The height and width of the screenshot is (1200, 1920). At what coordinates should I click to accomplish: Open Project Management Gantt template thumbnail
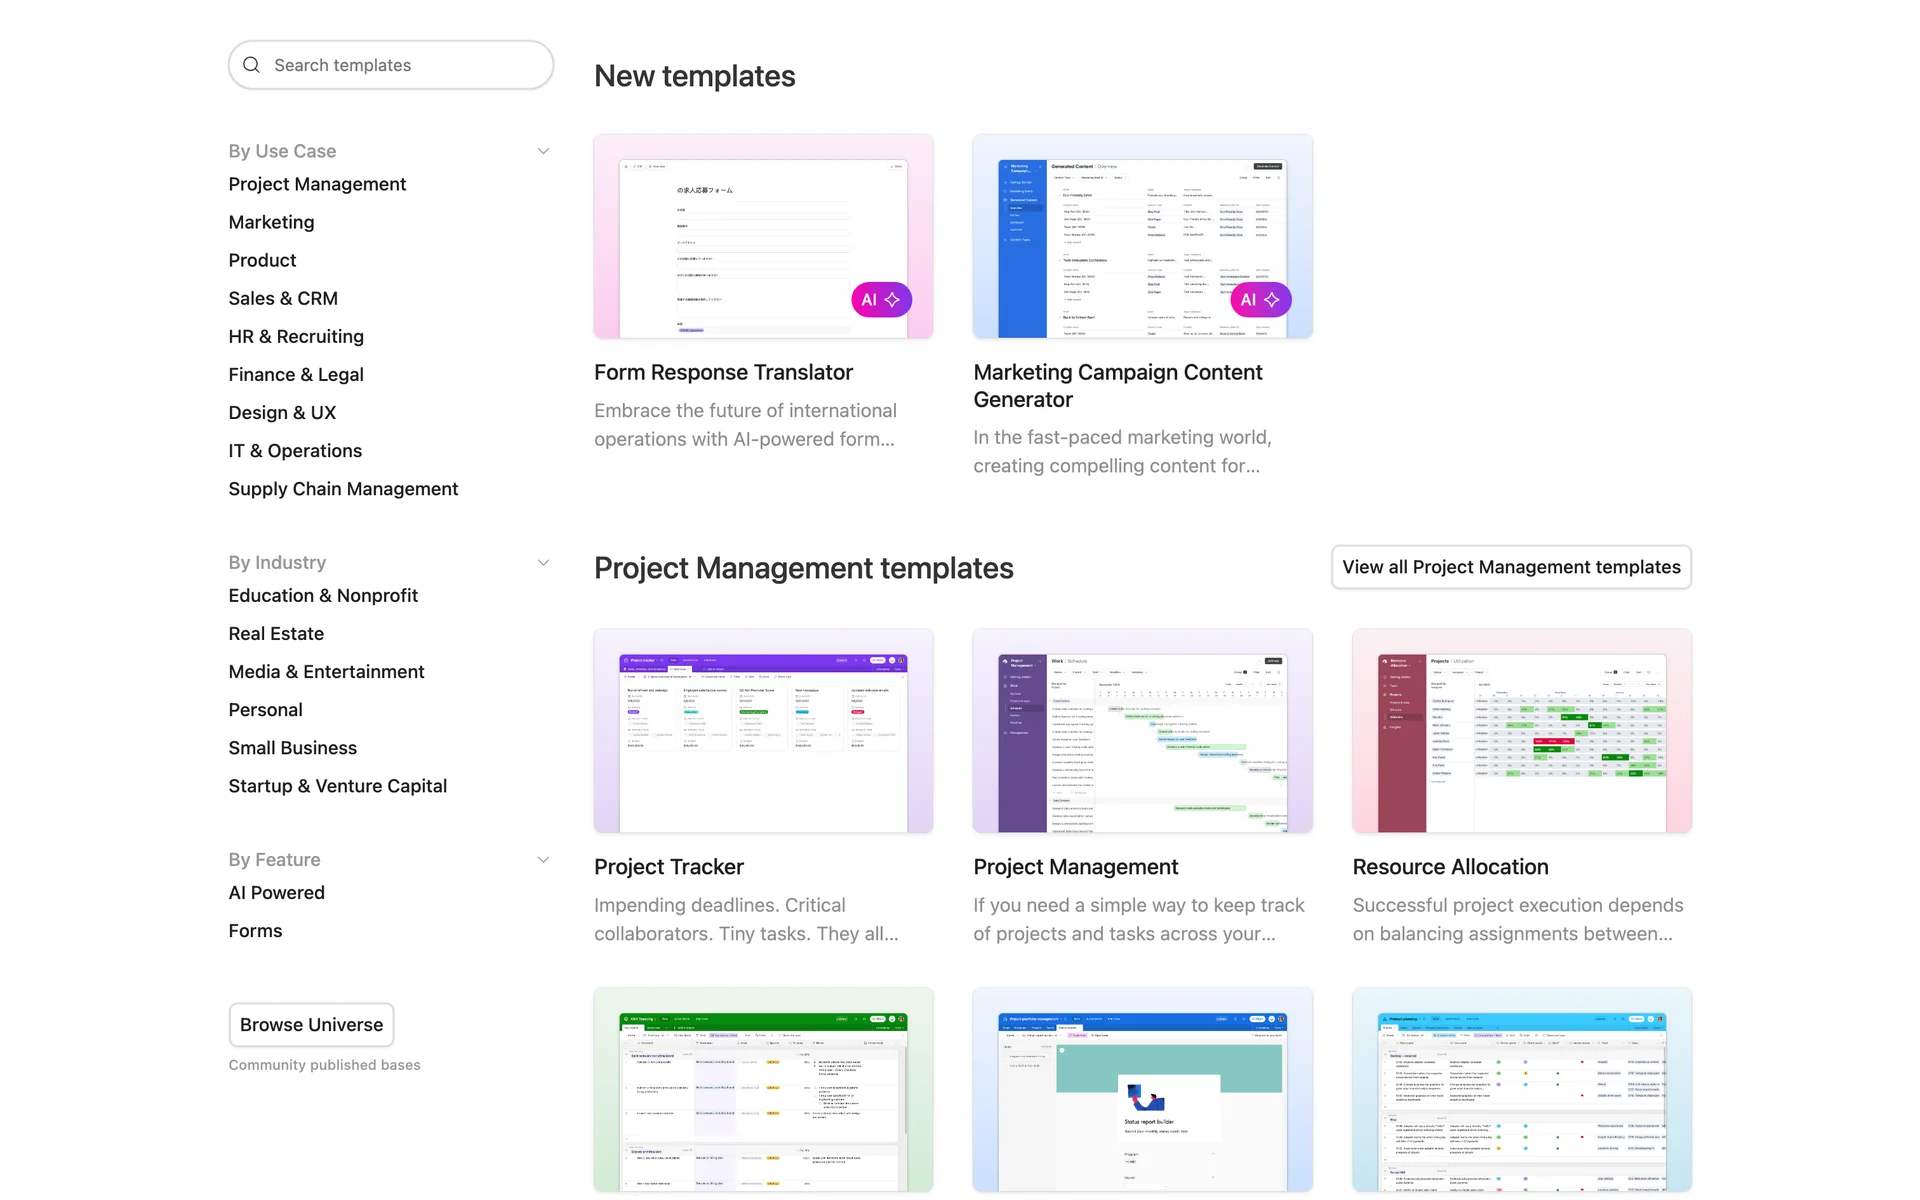(x=1142, y=731)
